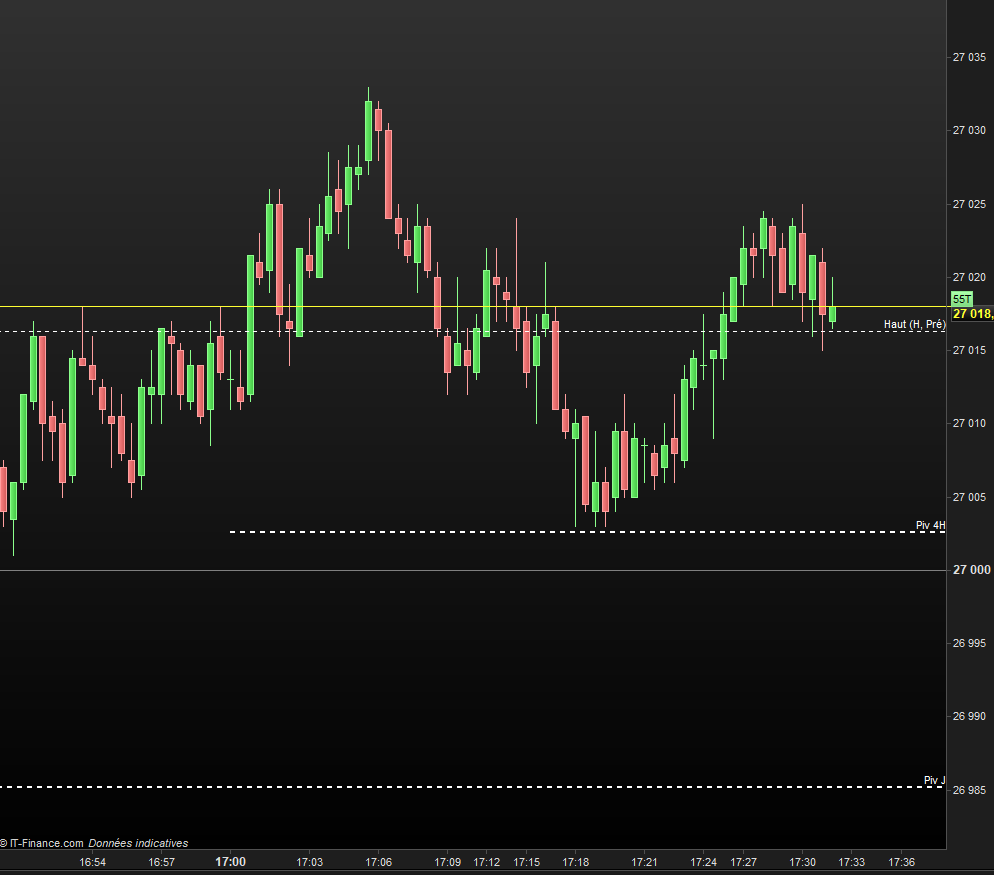Click the bold 17:00 time axis label

pos(230,862)
